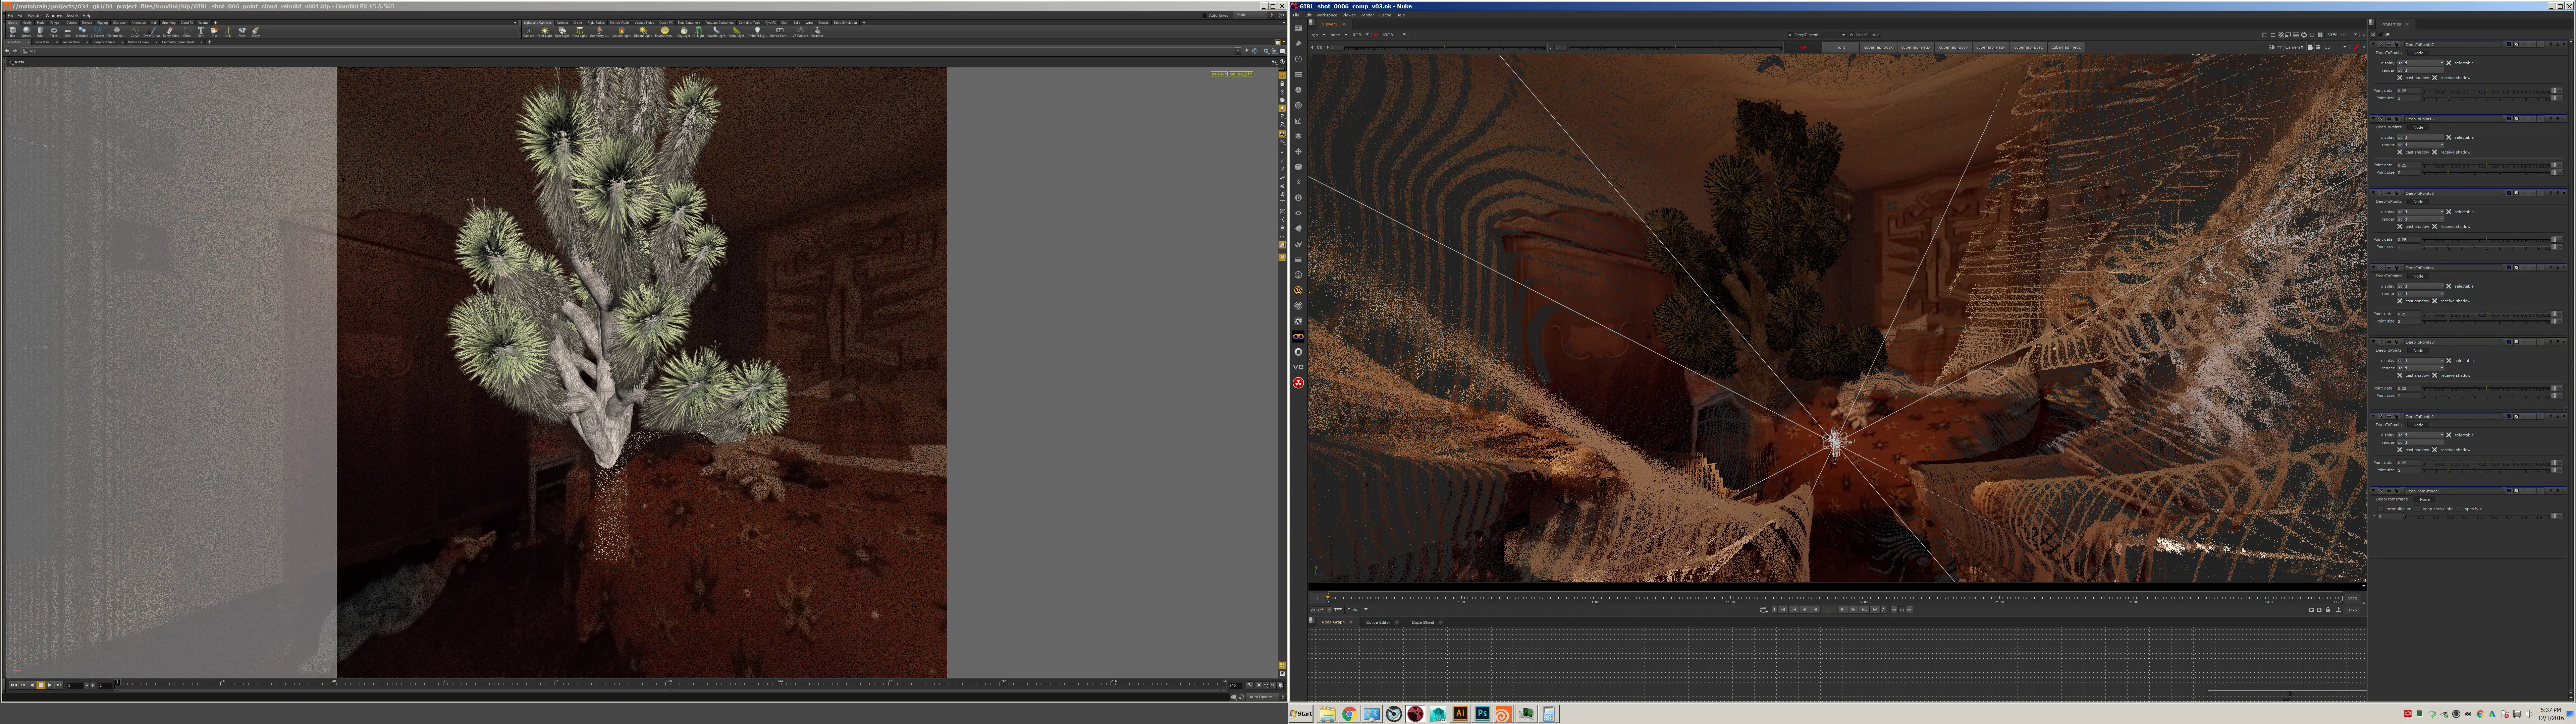2576x724 pixels.
Task: Add a Camera from Lights and Cameras shelf
Action: pyautogui.click(x=529, y=32)
